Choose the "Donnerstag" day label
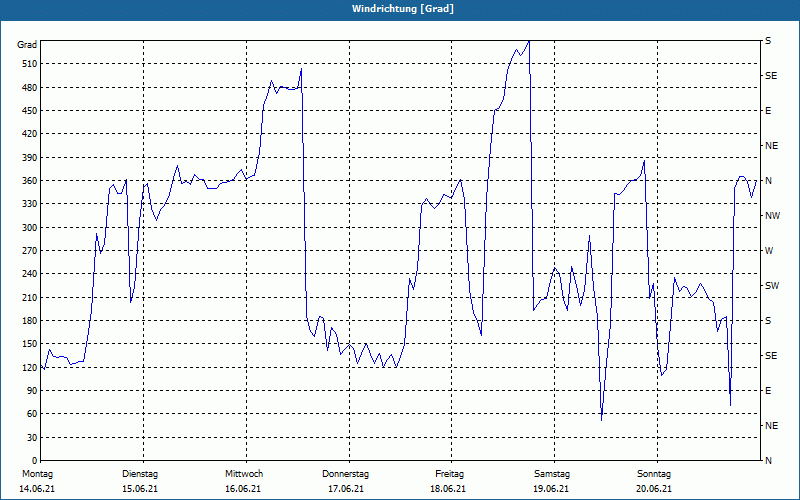This screenshot has height=500, width=800. click(x=345, y=474)
